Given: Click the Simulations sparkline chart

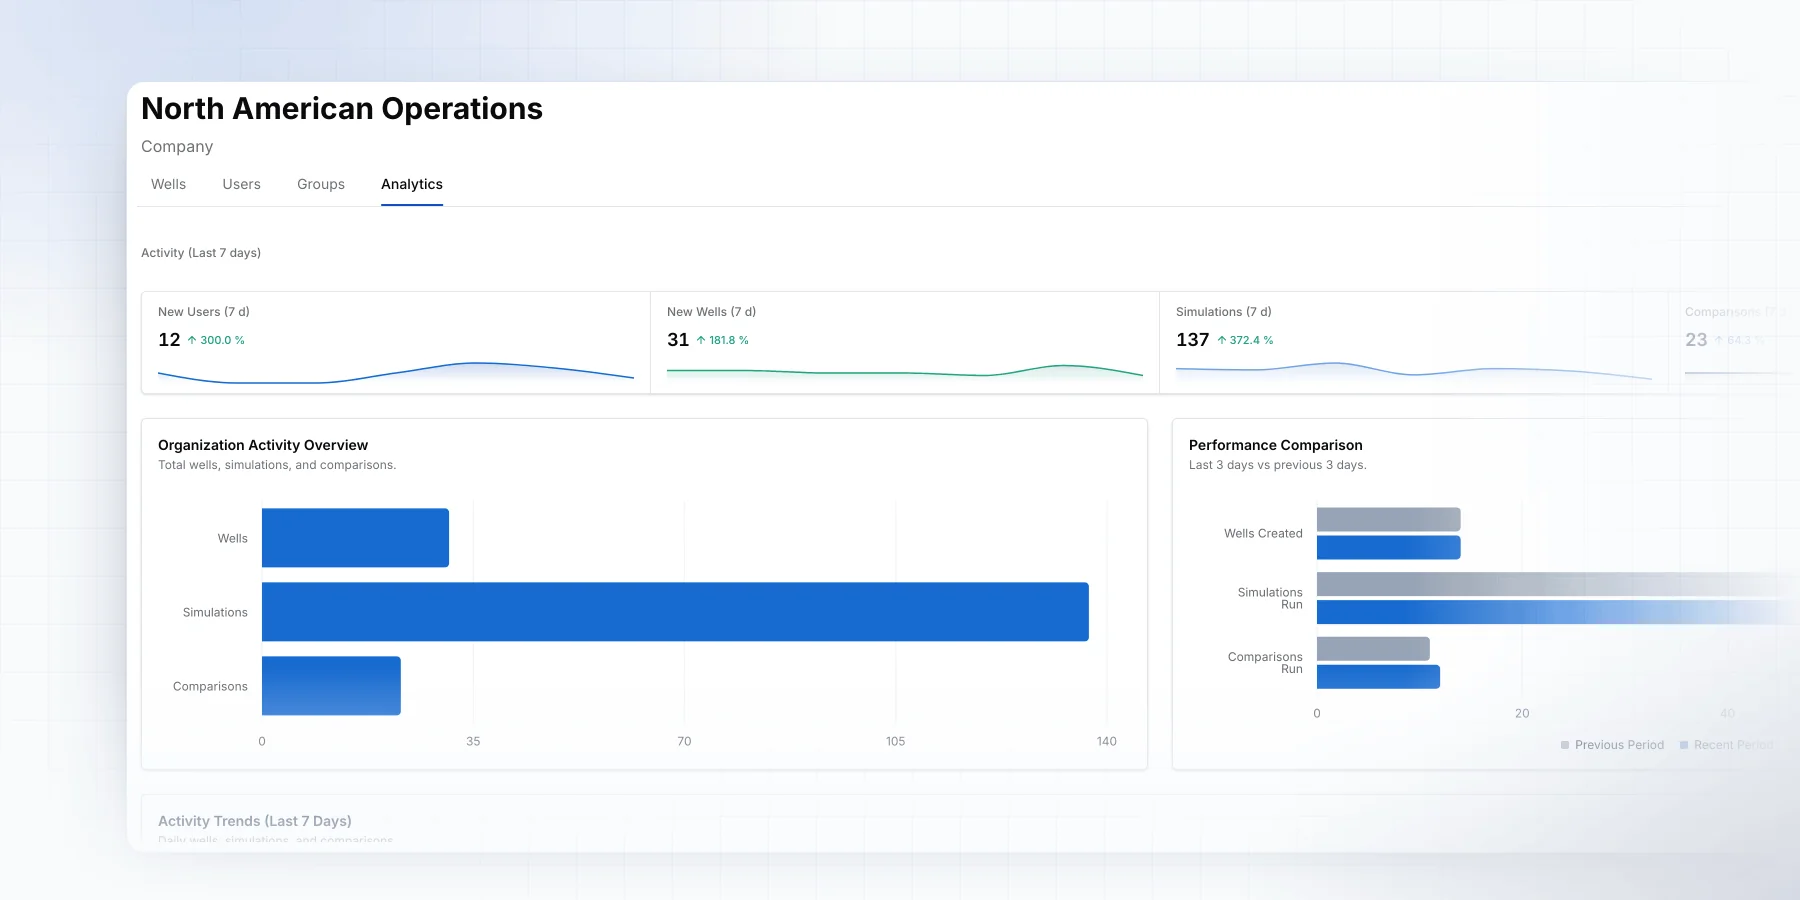Looking at the screenshot, I should click(x=1414, y=371).
